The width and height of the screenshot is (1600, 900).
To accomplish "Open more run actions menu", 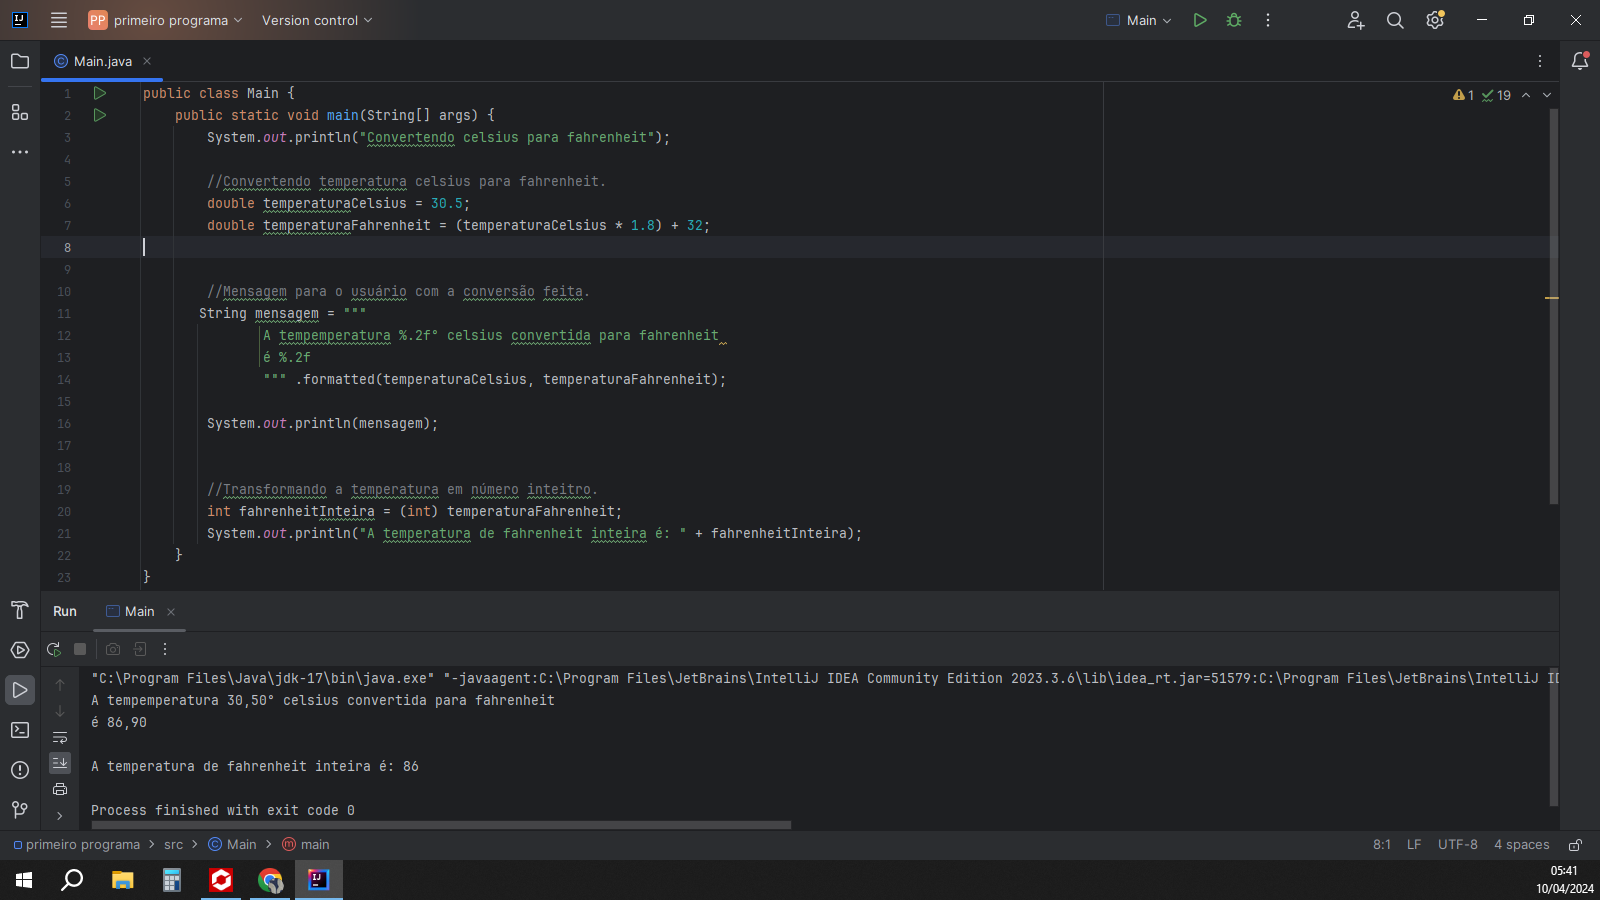I will pos(1268,20).
